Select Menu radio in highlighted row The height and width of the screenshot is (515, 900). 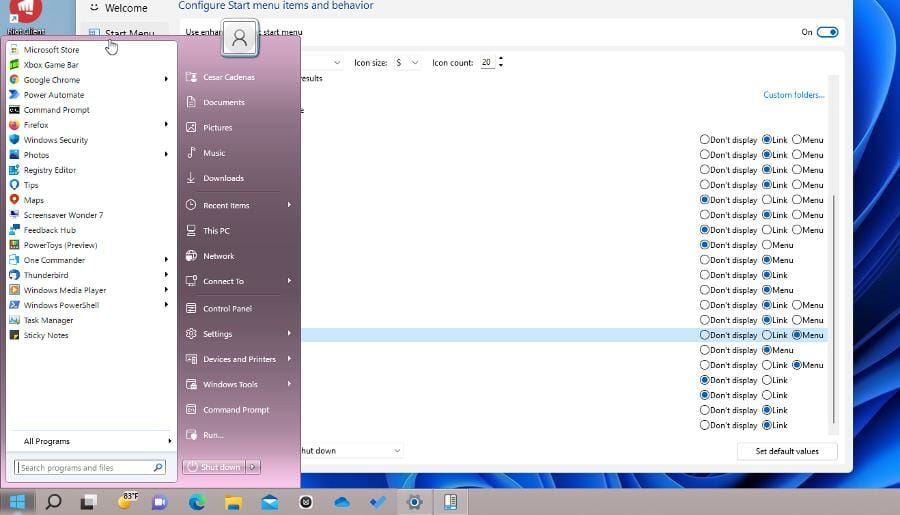(797, 335)
